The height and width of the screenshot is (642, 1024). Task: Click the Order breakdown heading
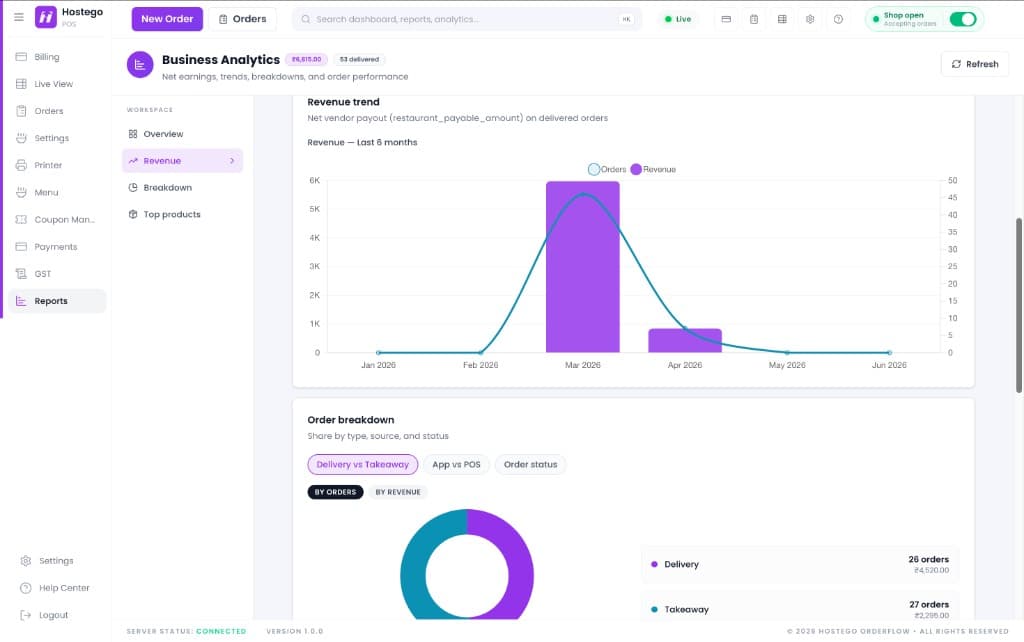[351, 420]
